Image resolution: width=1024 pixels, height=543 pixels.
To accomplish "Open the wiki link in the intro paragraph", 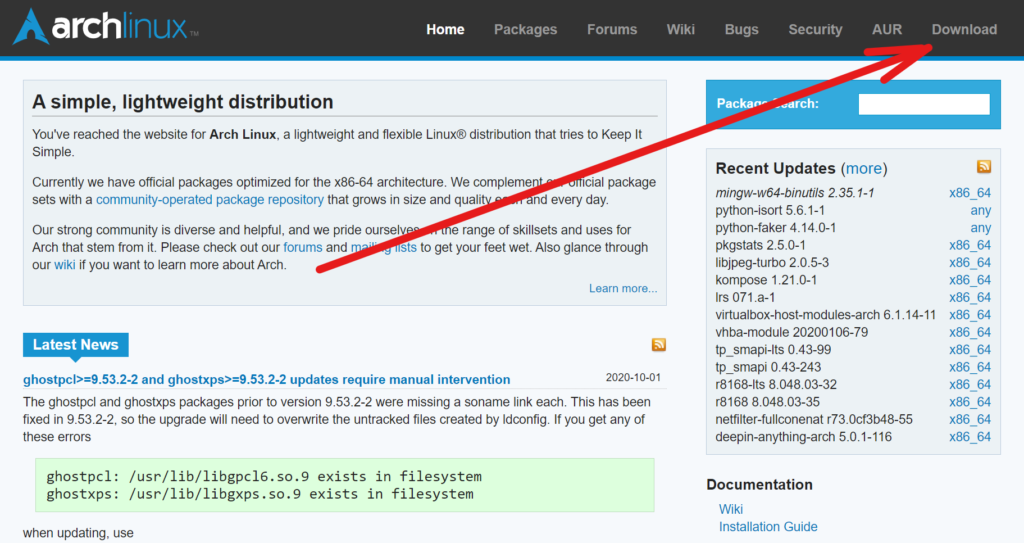I will [64, 265].
